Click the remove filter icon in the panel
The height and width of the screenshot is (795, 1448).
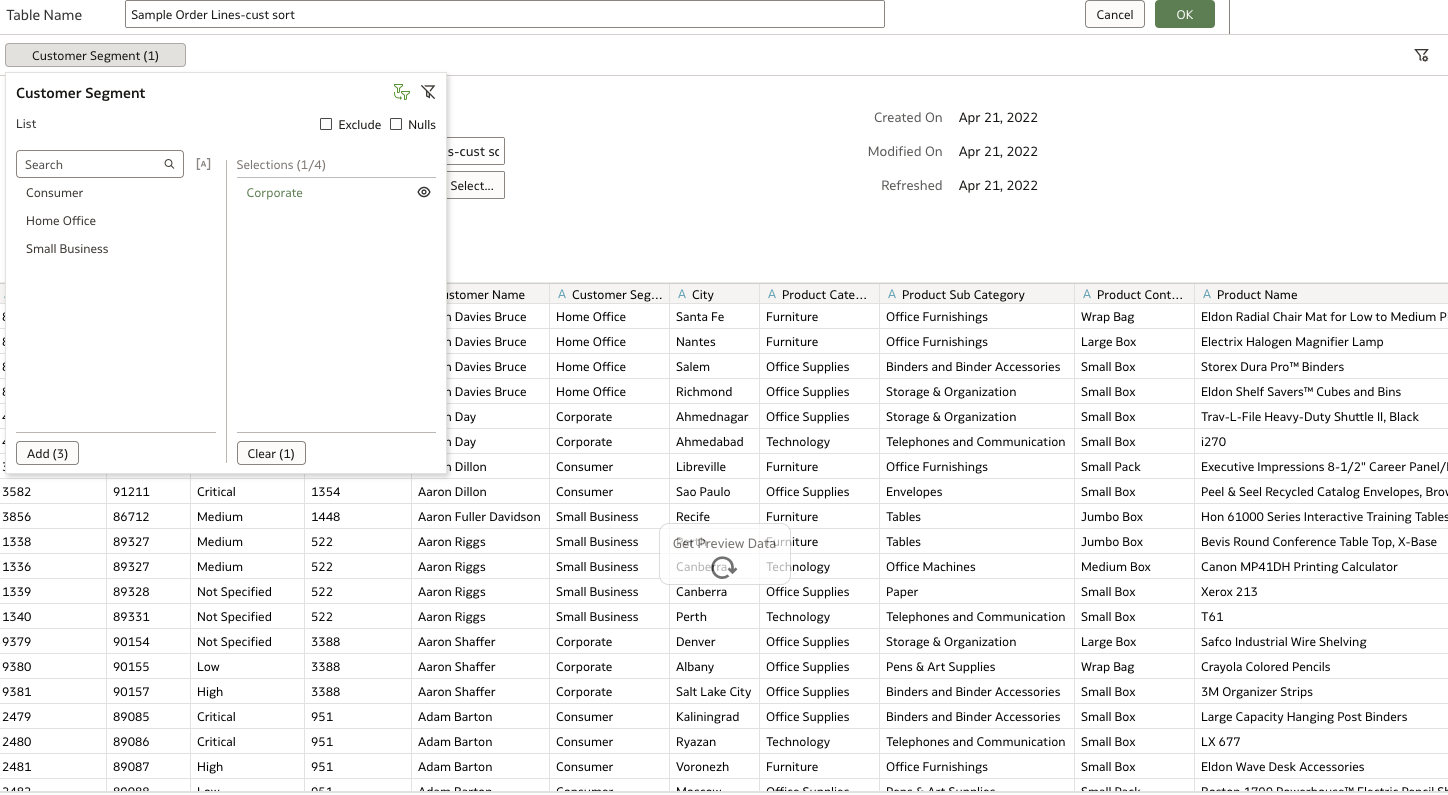click(x=429, y=91)
